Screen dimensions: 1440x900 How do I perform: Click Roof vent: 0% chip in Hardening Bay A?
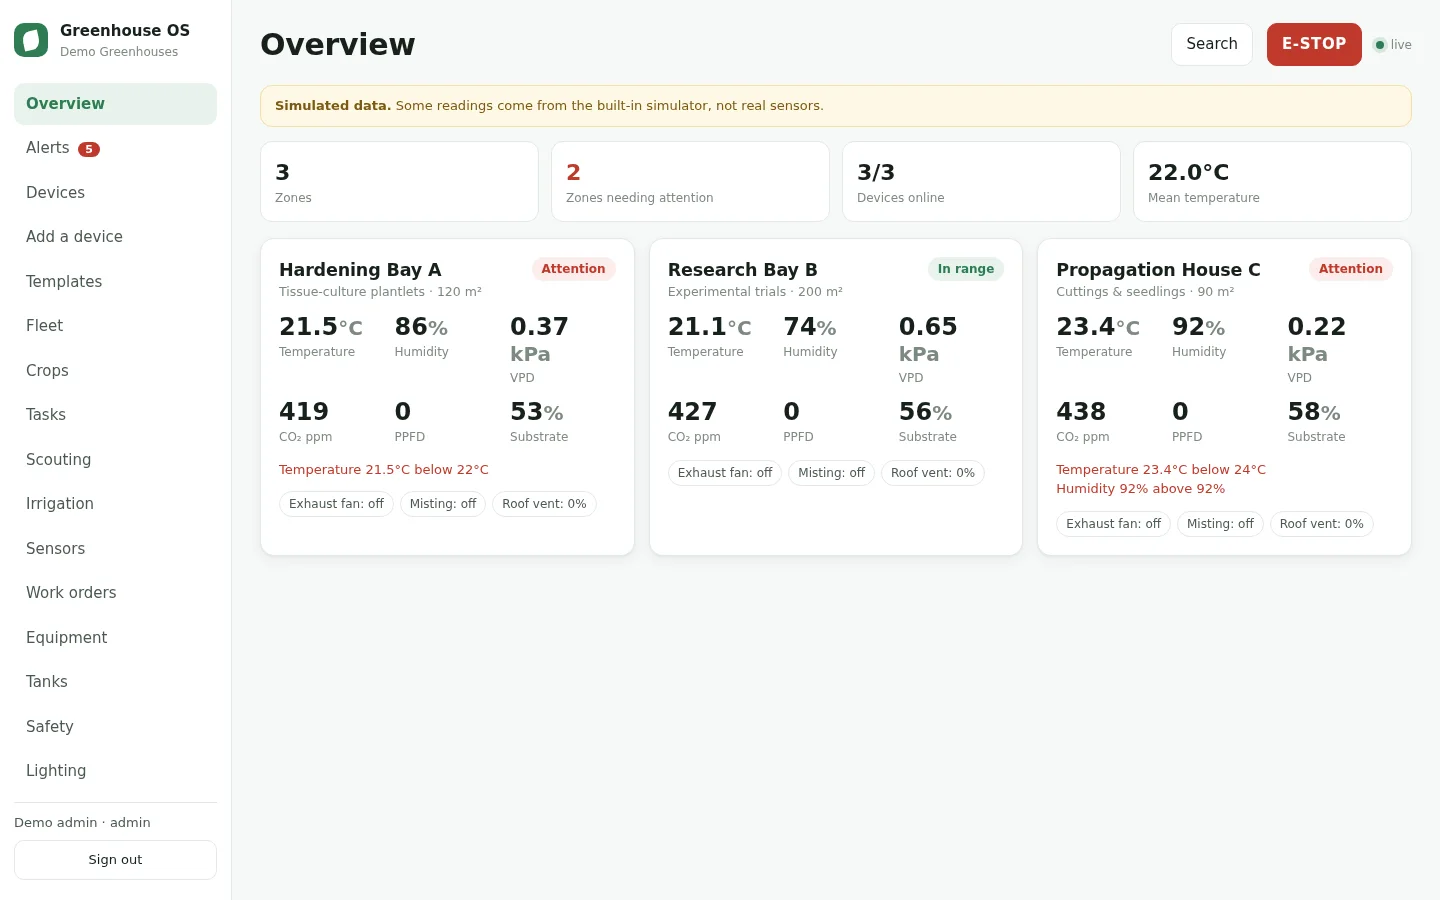544,504
